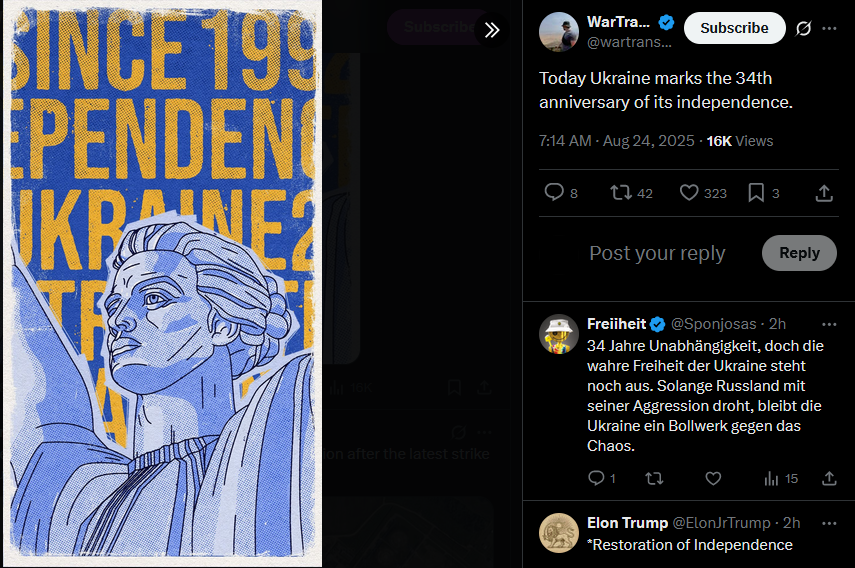Reply to Freiheit's comment

coord(596,478)
